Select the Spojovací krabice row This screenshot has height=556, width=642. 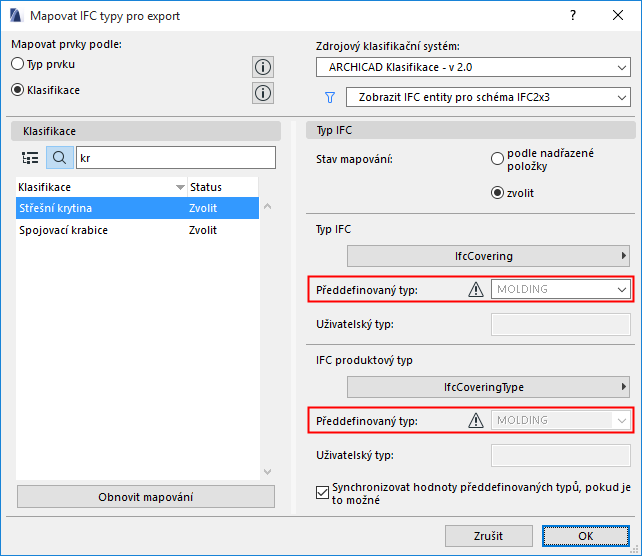[64, 230]
